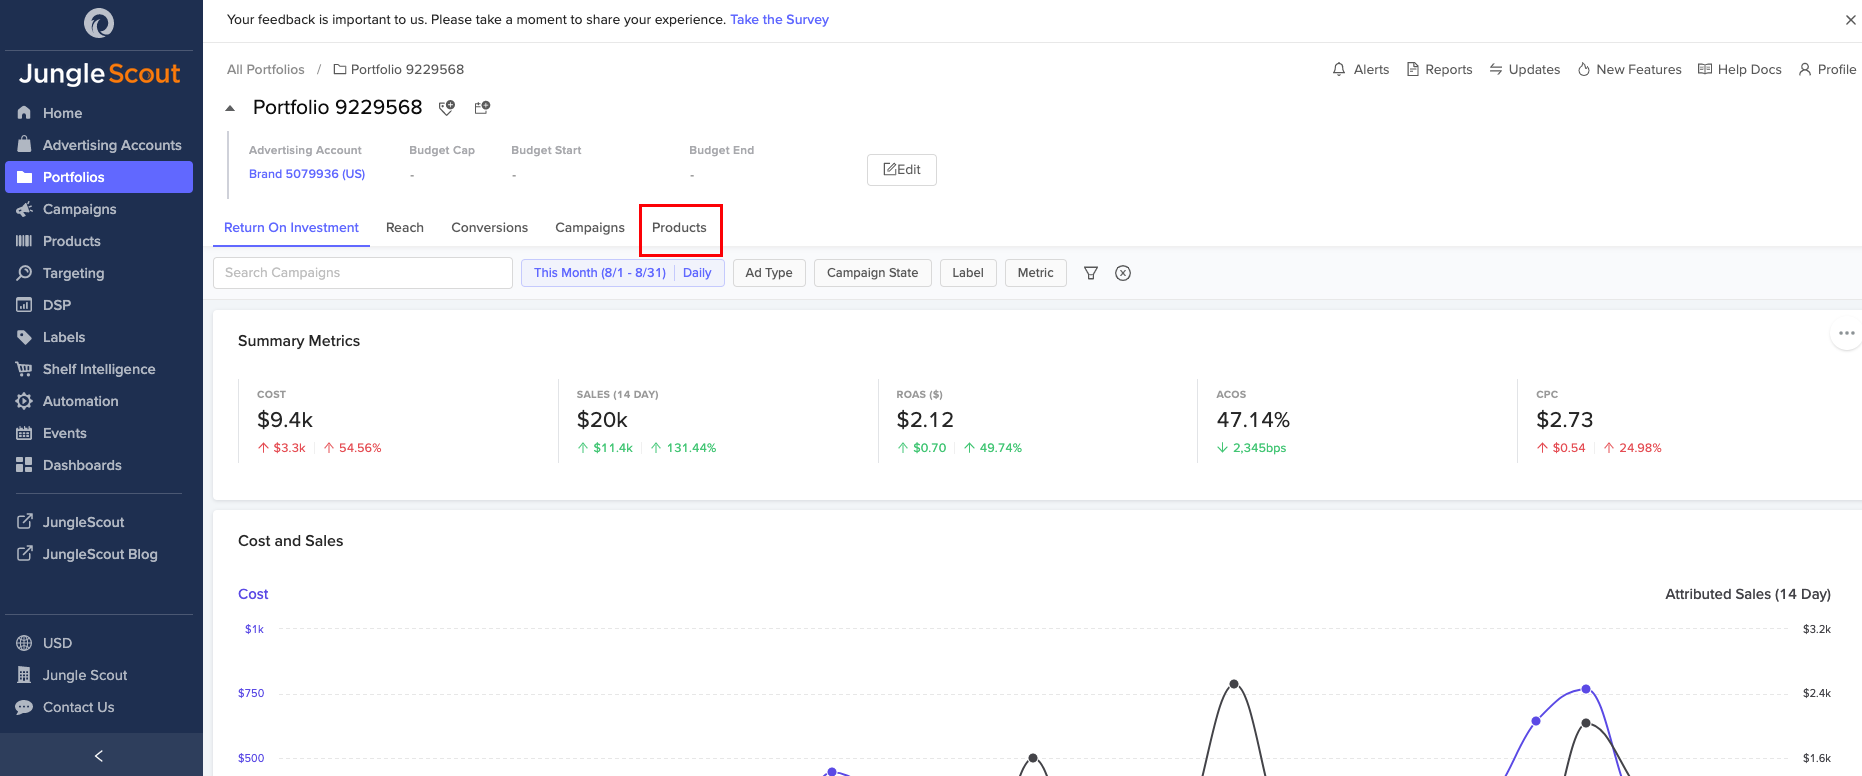
Task: Go back to All Portfolios breadcrumb
Action: tap(265, 69)
